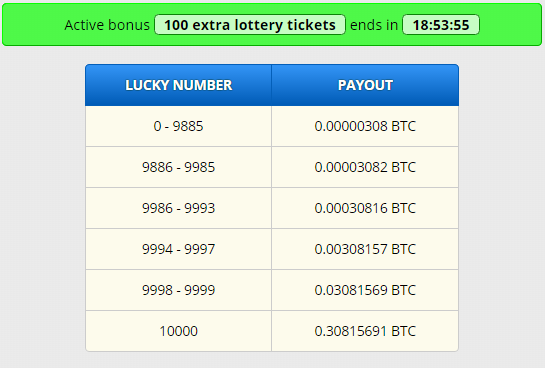Select the 0.00000308 BTC payout cell
The image size is (545, 368).
[365, 126]
